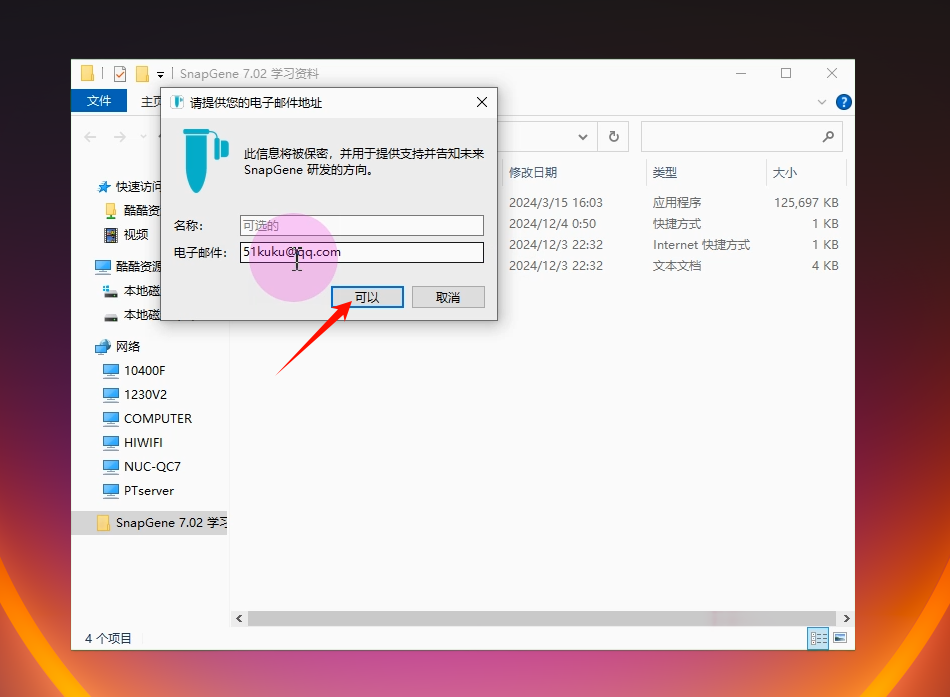This screenshot has width=950, height=697.
Task: Click the properties checkmark icon in title bar
Action: tap(120, 74)
